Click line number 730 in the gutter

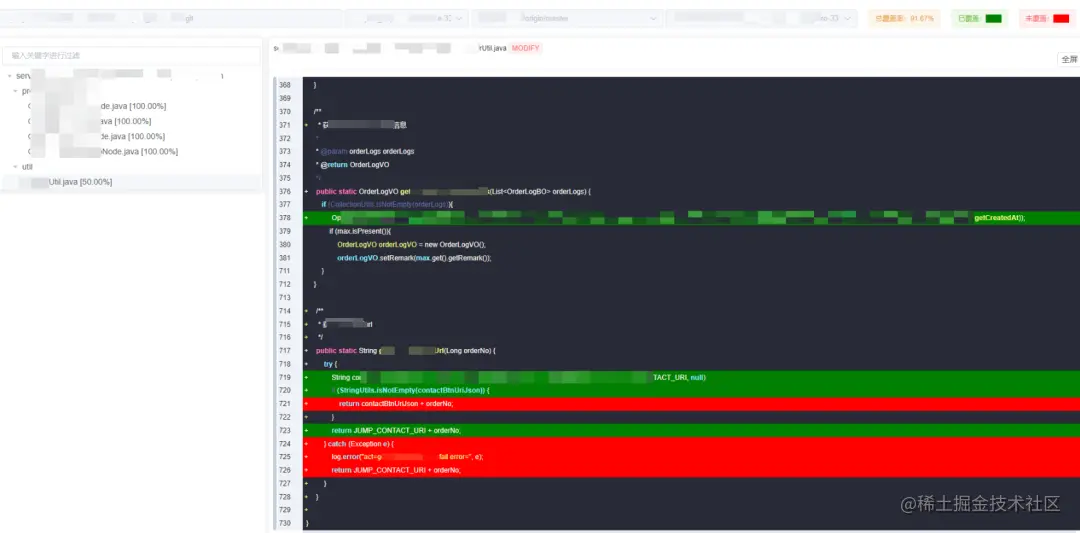pyautogui.click(x=284, y=524)
